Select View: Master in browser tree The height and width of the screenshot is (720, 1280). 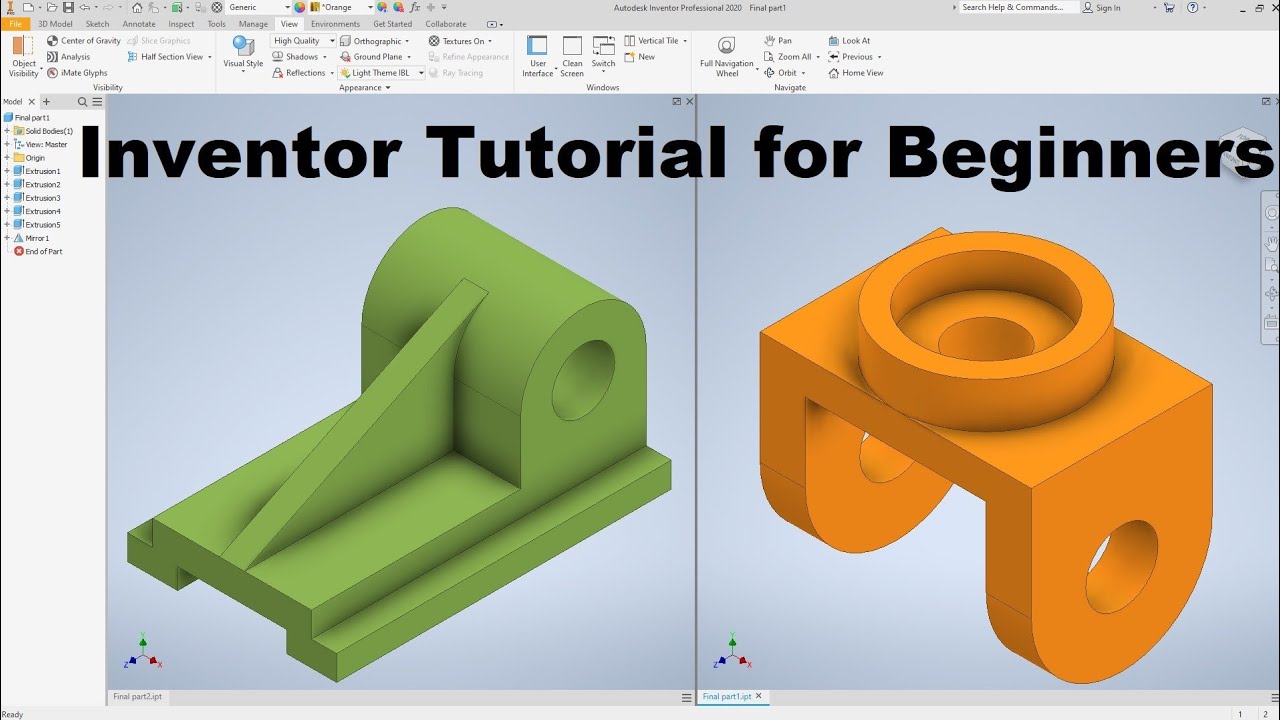(41, 144)
